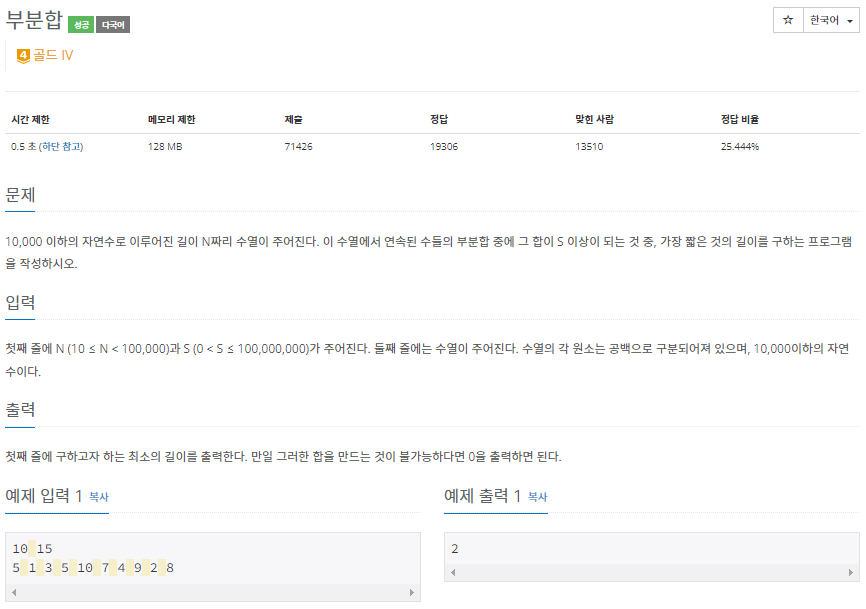Click the 입력 section heading

20,303
